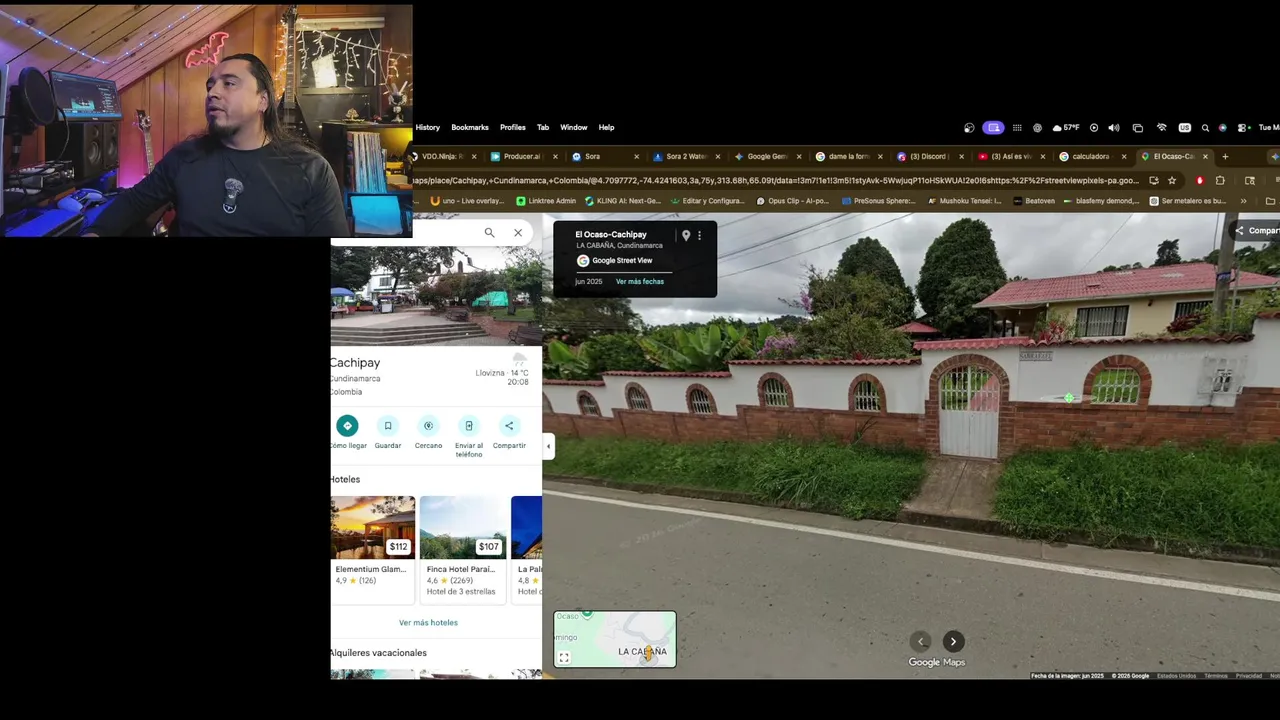Click the Términos footer link

click(1216, 676)
